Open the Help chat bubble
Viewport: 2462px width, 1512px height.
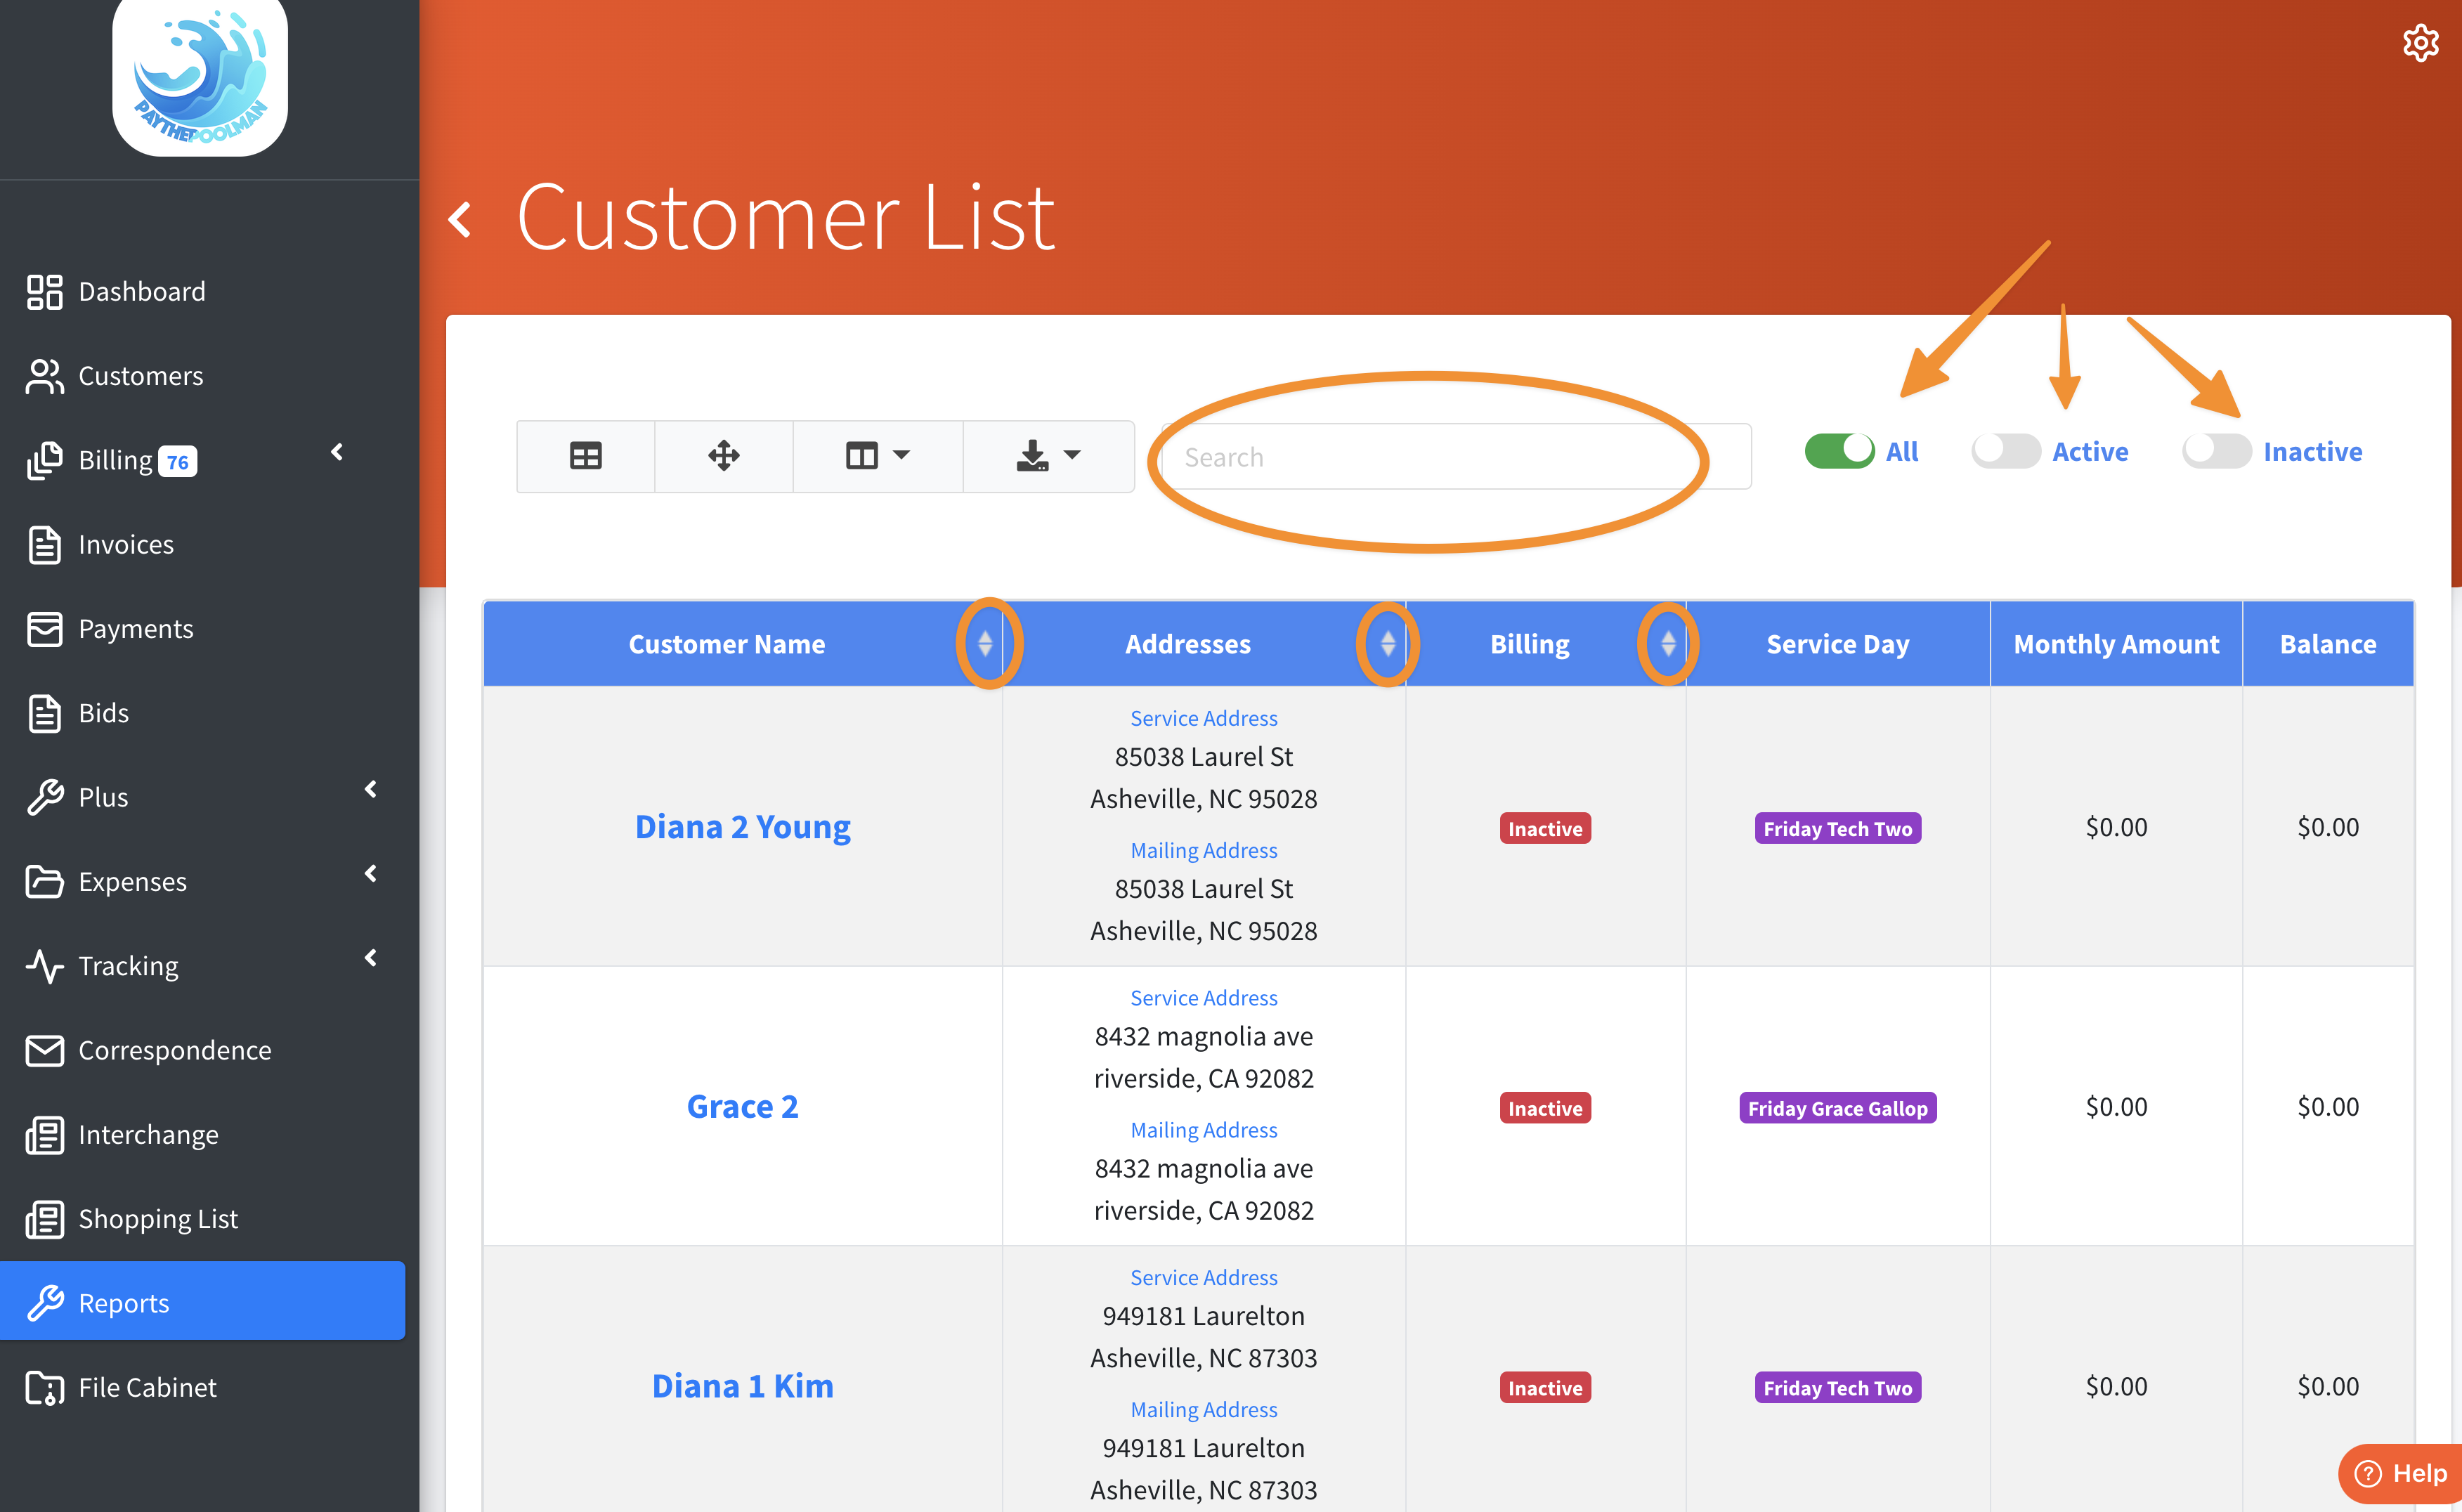[2401, 1473]
